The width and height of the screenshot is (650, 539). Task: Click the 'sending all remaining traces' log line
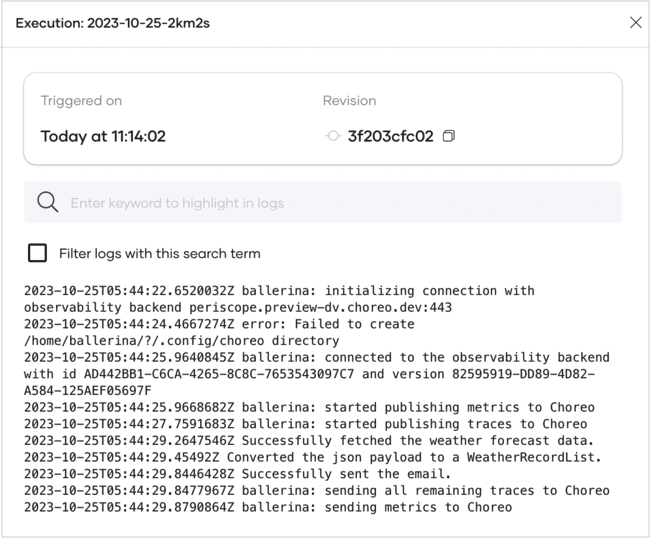point(316,491)
